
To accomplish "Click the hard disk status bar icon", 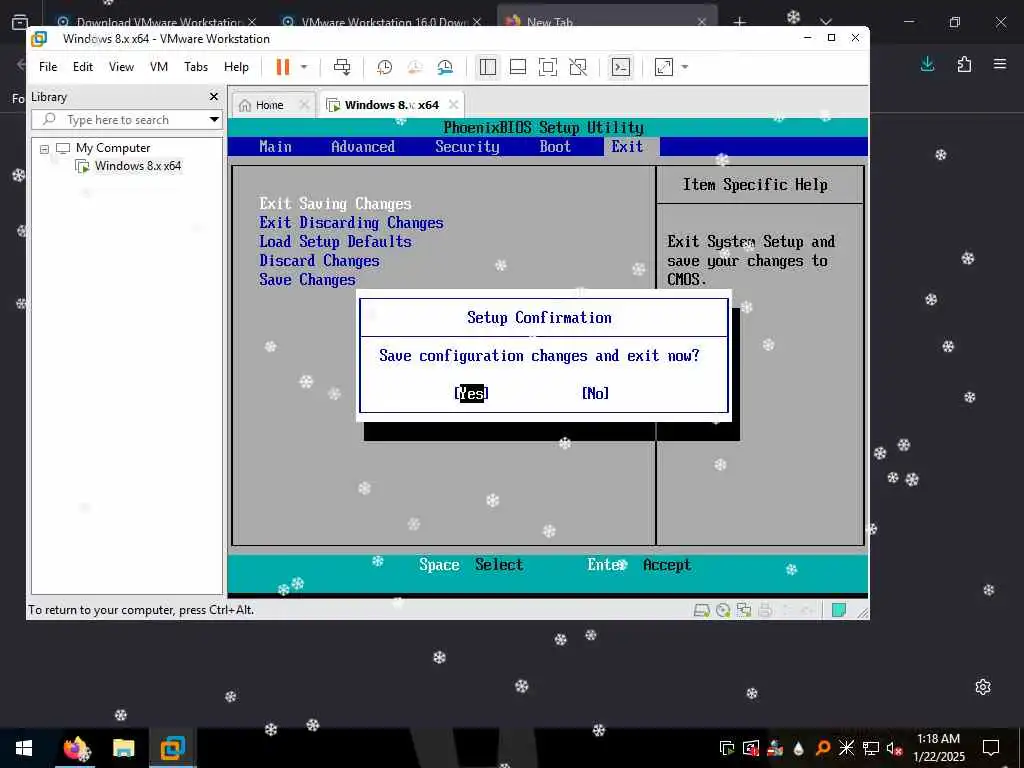I will 701,611.
